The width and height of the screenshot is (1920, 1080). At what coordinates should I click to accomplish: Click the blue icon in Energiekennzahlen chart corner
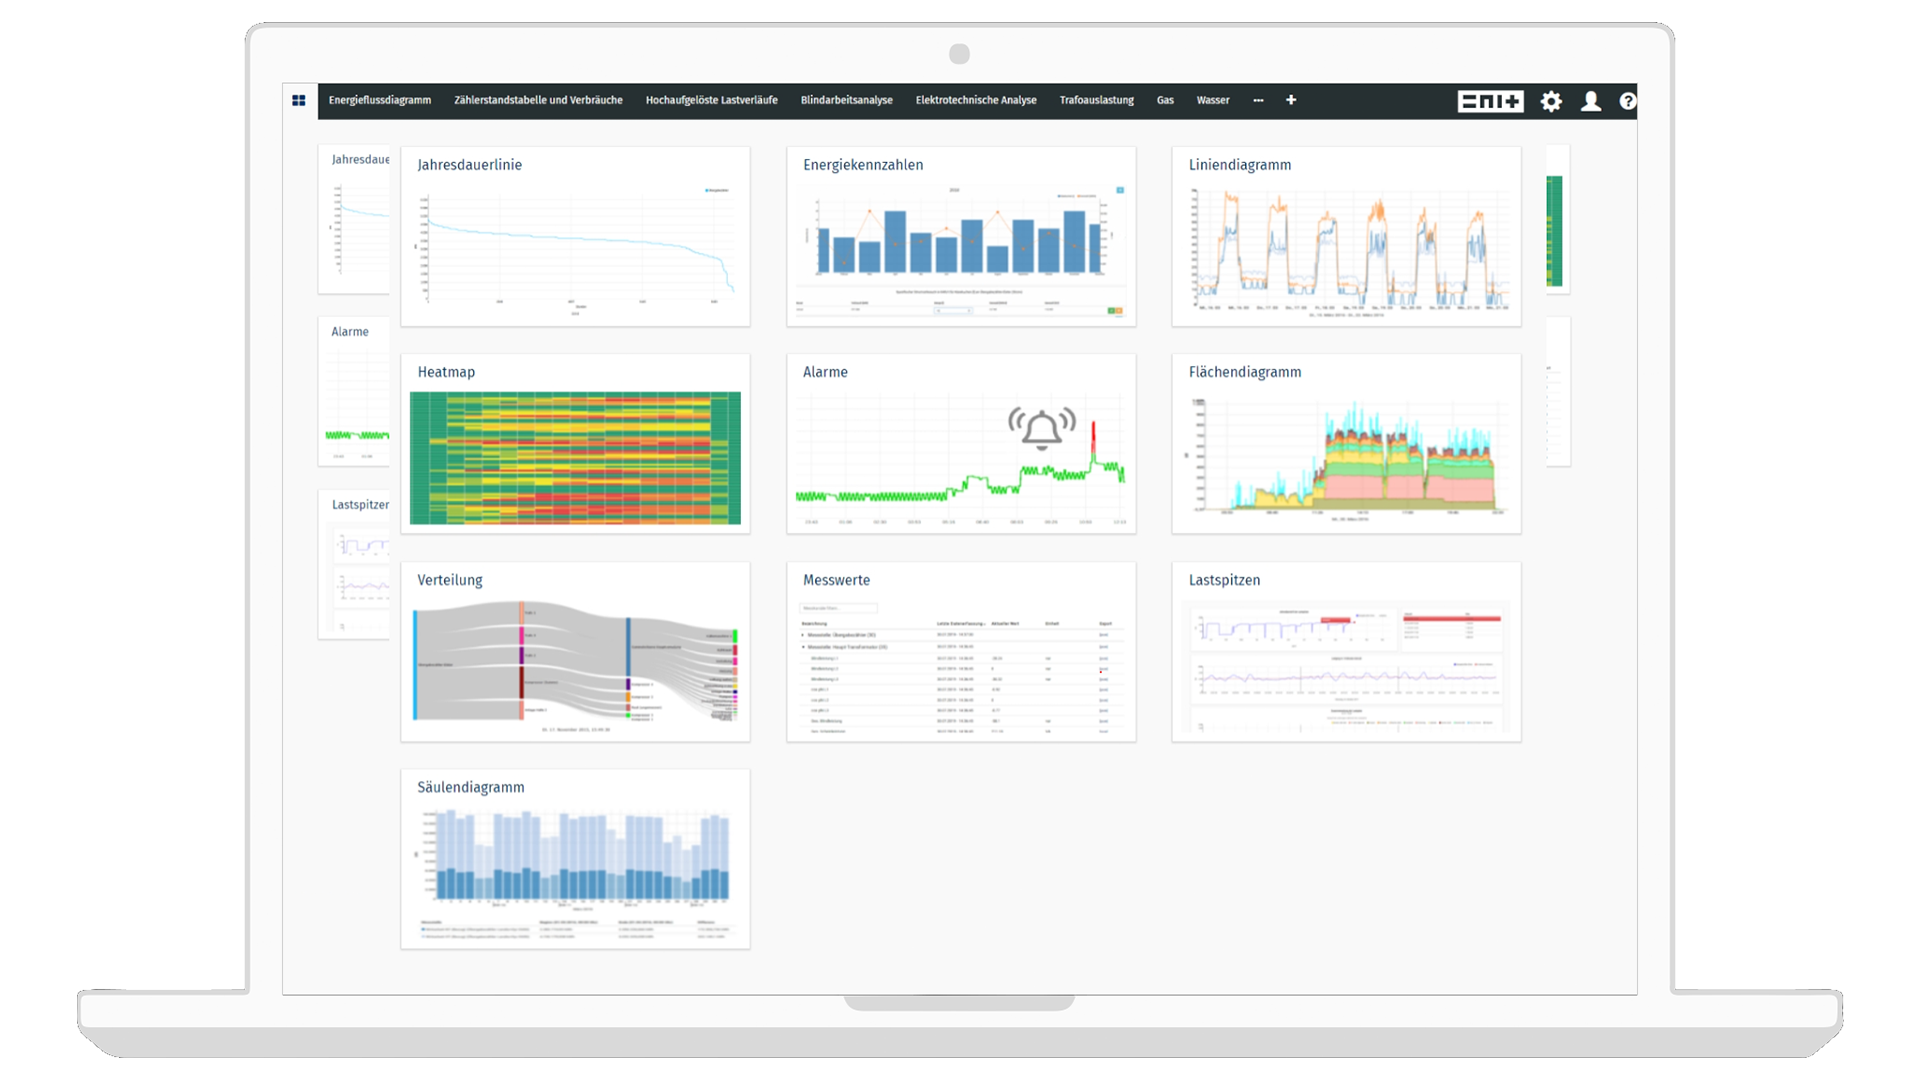(1120, 190)
